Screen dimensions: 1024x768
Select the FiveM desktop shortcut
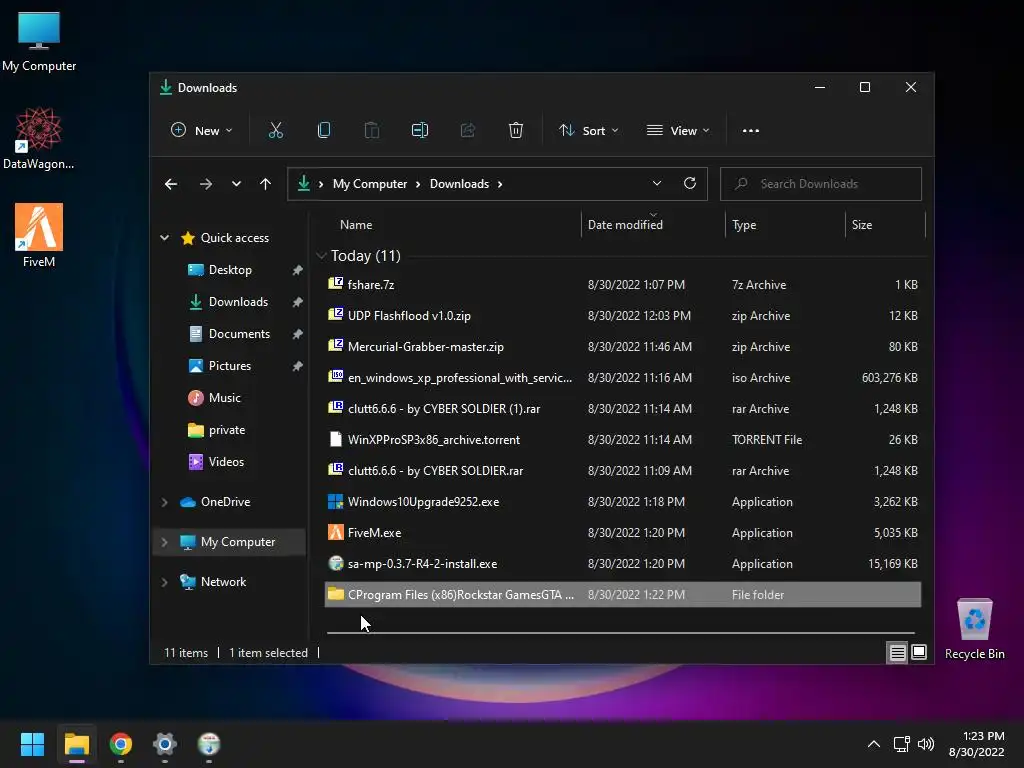(39, 236)
